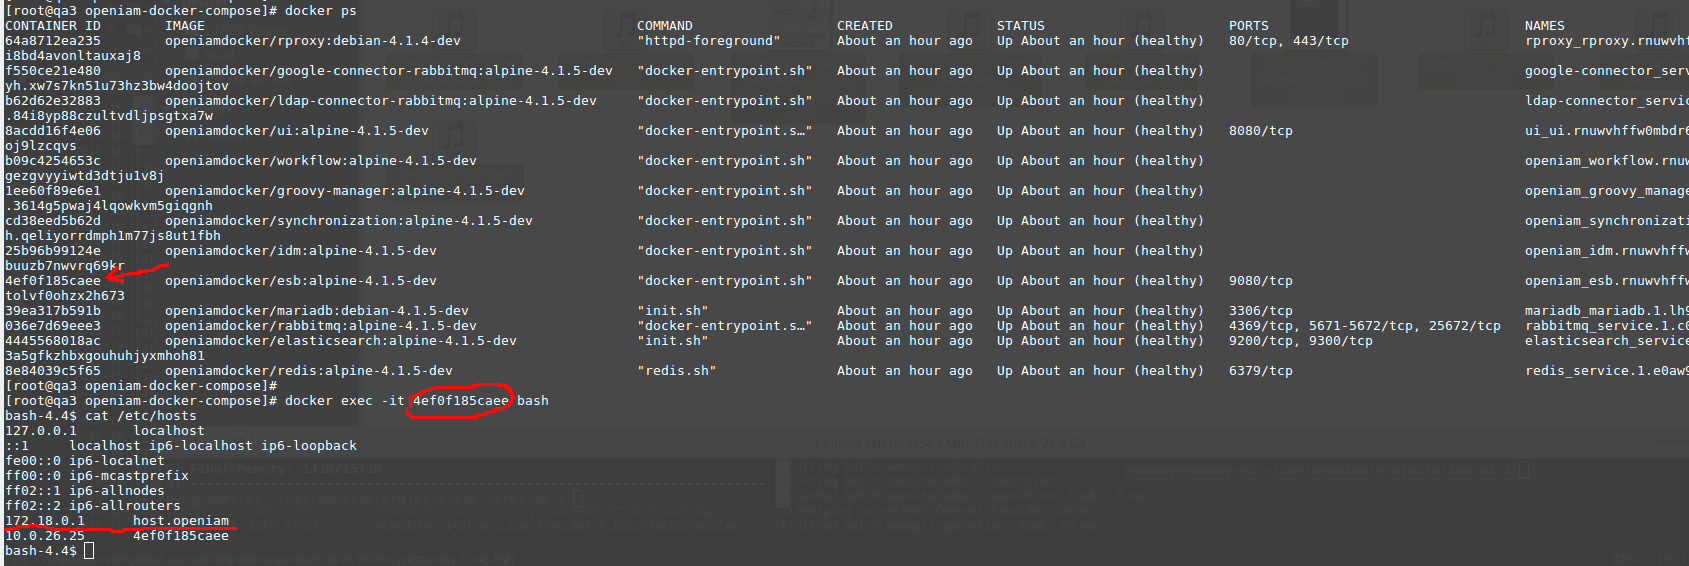Click the 172.18.0.1 IP address
This screenshot has height=566, width=1689.
tap(45, 521)
